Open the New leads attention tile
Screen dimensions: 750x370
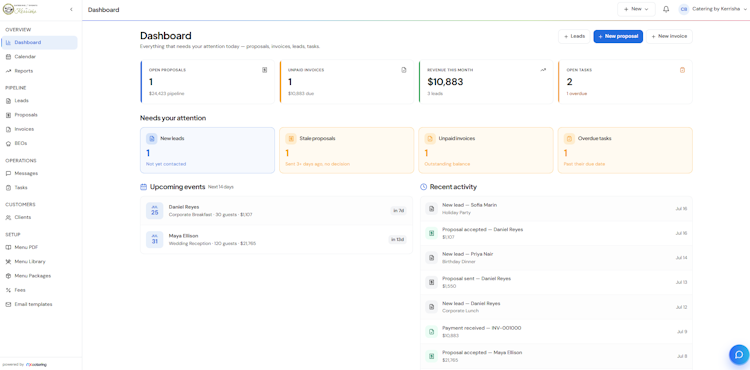(208, 150)
